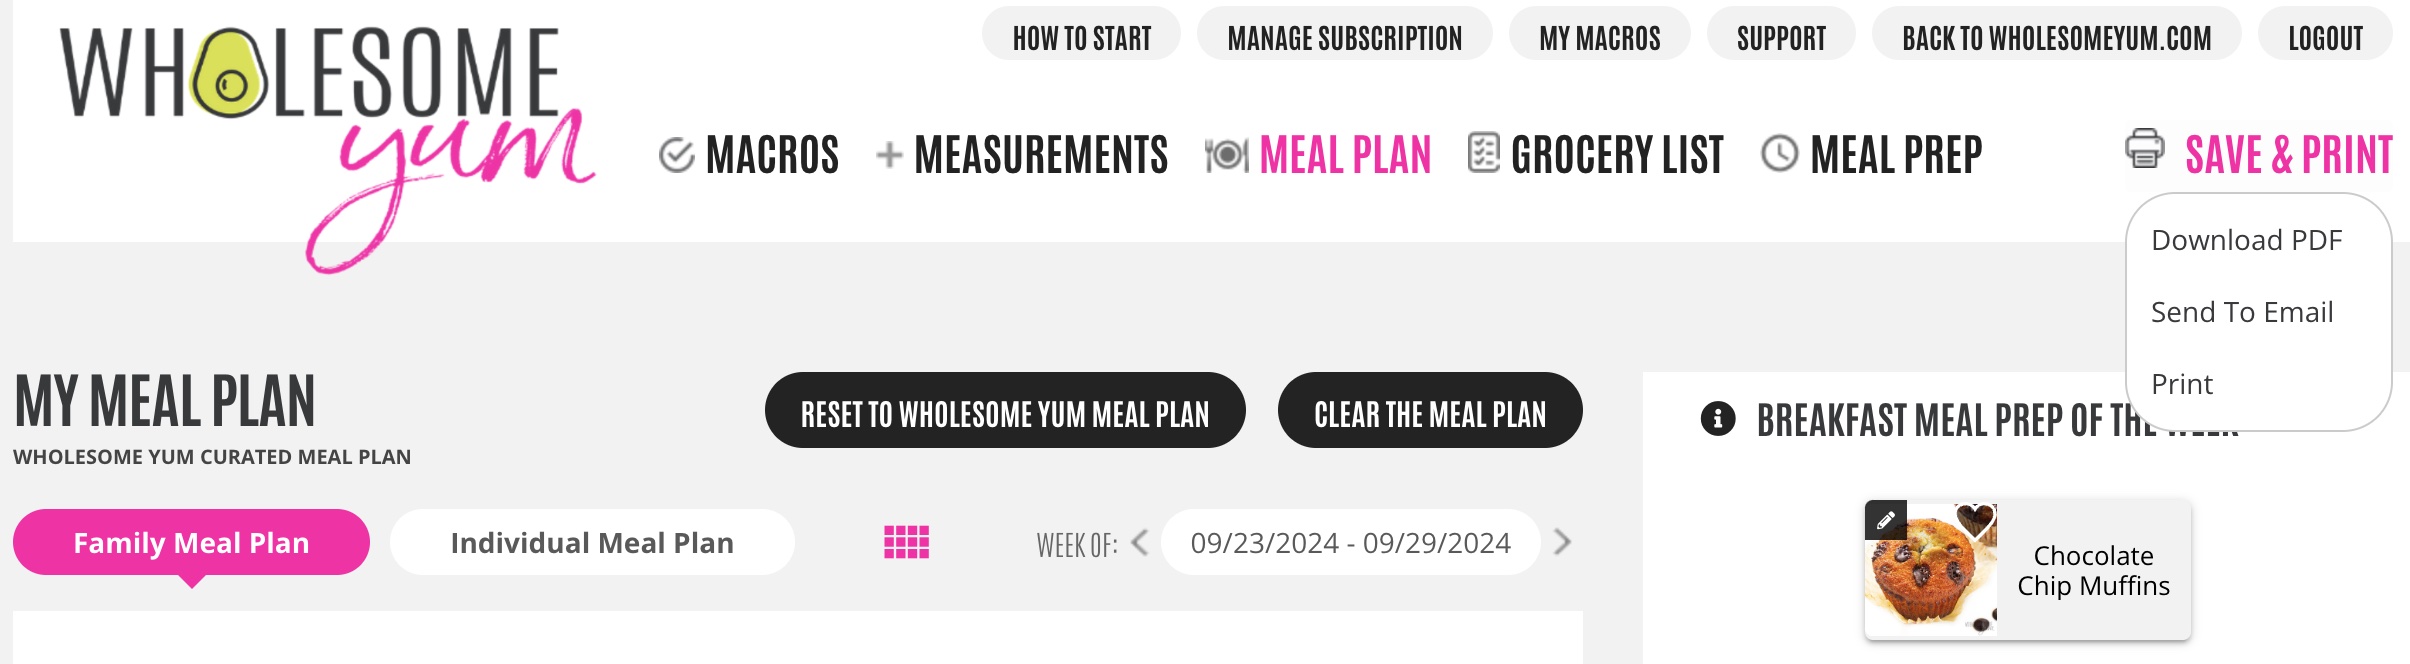
Task: Click the clock icon beside Meal Prep
Action: click(x=1780, y=154)
